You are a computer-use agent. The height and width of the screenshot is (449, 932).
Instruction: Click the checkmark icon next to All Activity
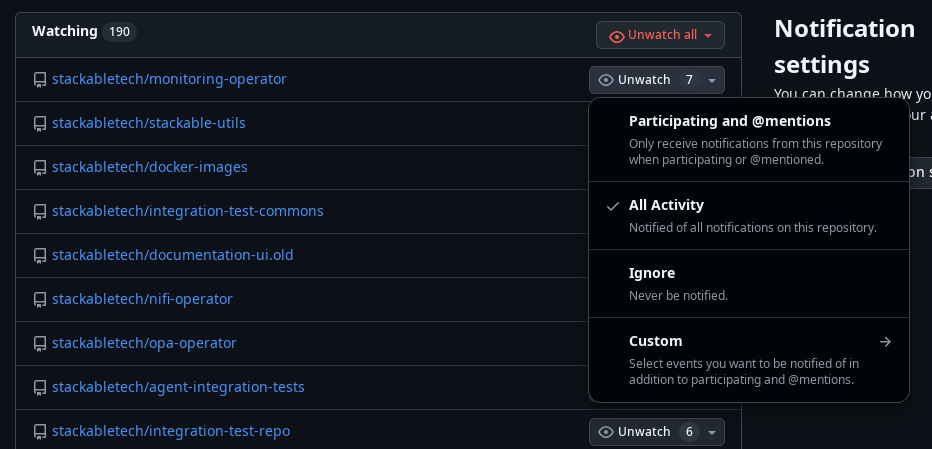(x=613, y=206)
